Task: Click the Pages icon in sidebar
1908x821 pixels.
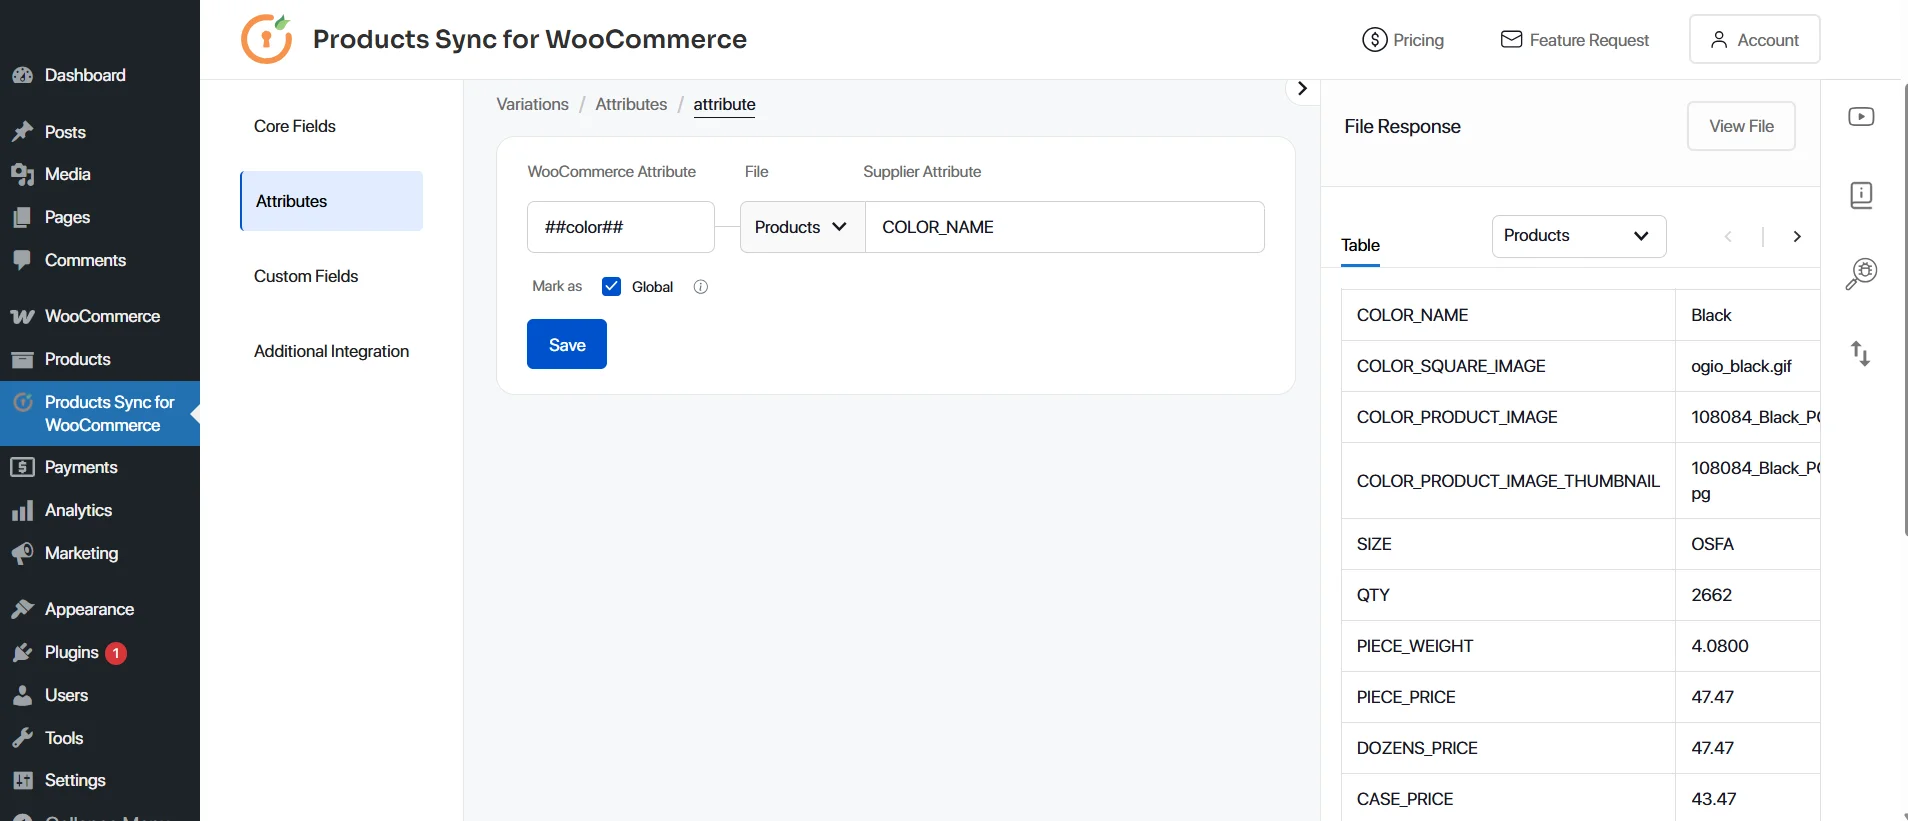Action: tap(22, 217)
